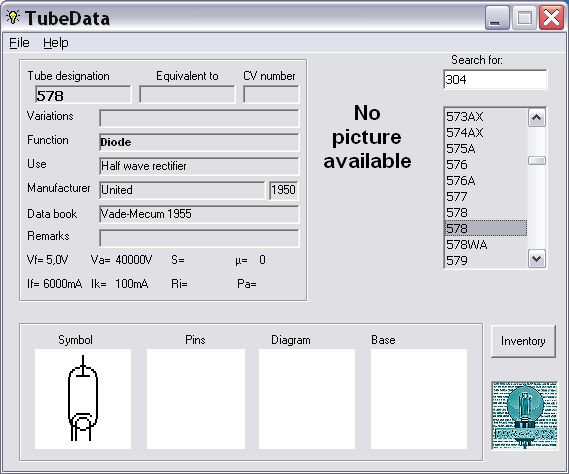569x474 pixels.
Task: Click the scroll down arrow in tube list
Action: click(537, 259)
